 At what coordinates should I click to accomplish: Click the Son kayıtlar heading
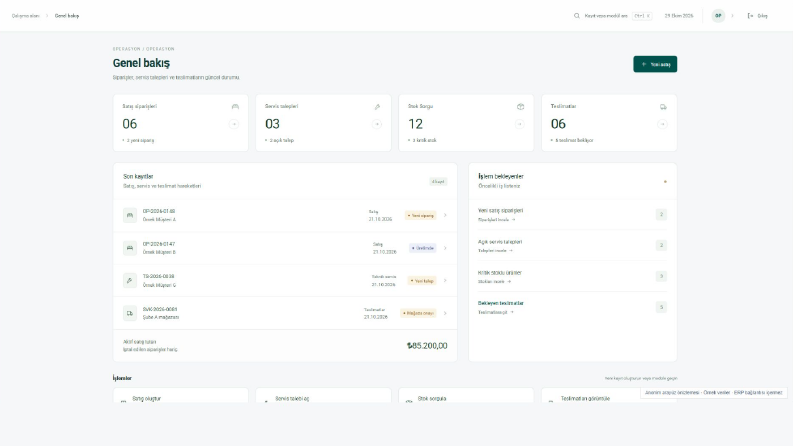[x=138, y=176]
